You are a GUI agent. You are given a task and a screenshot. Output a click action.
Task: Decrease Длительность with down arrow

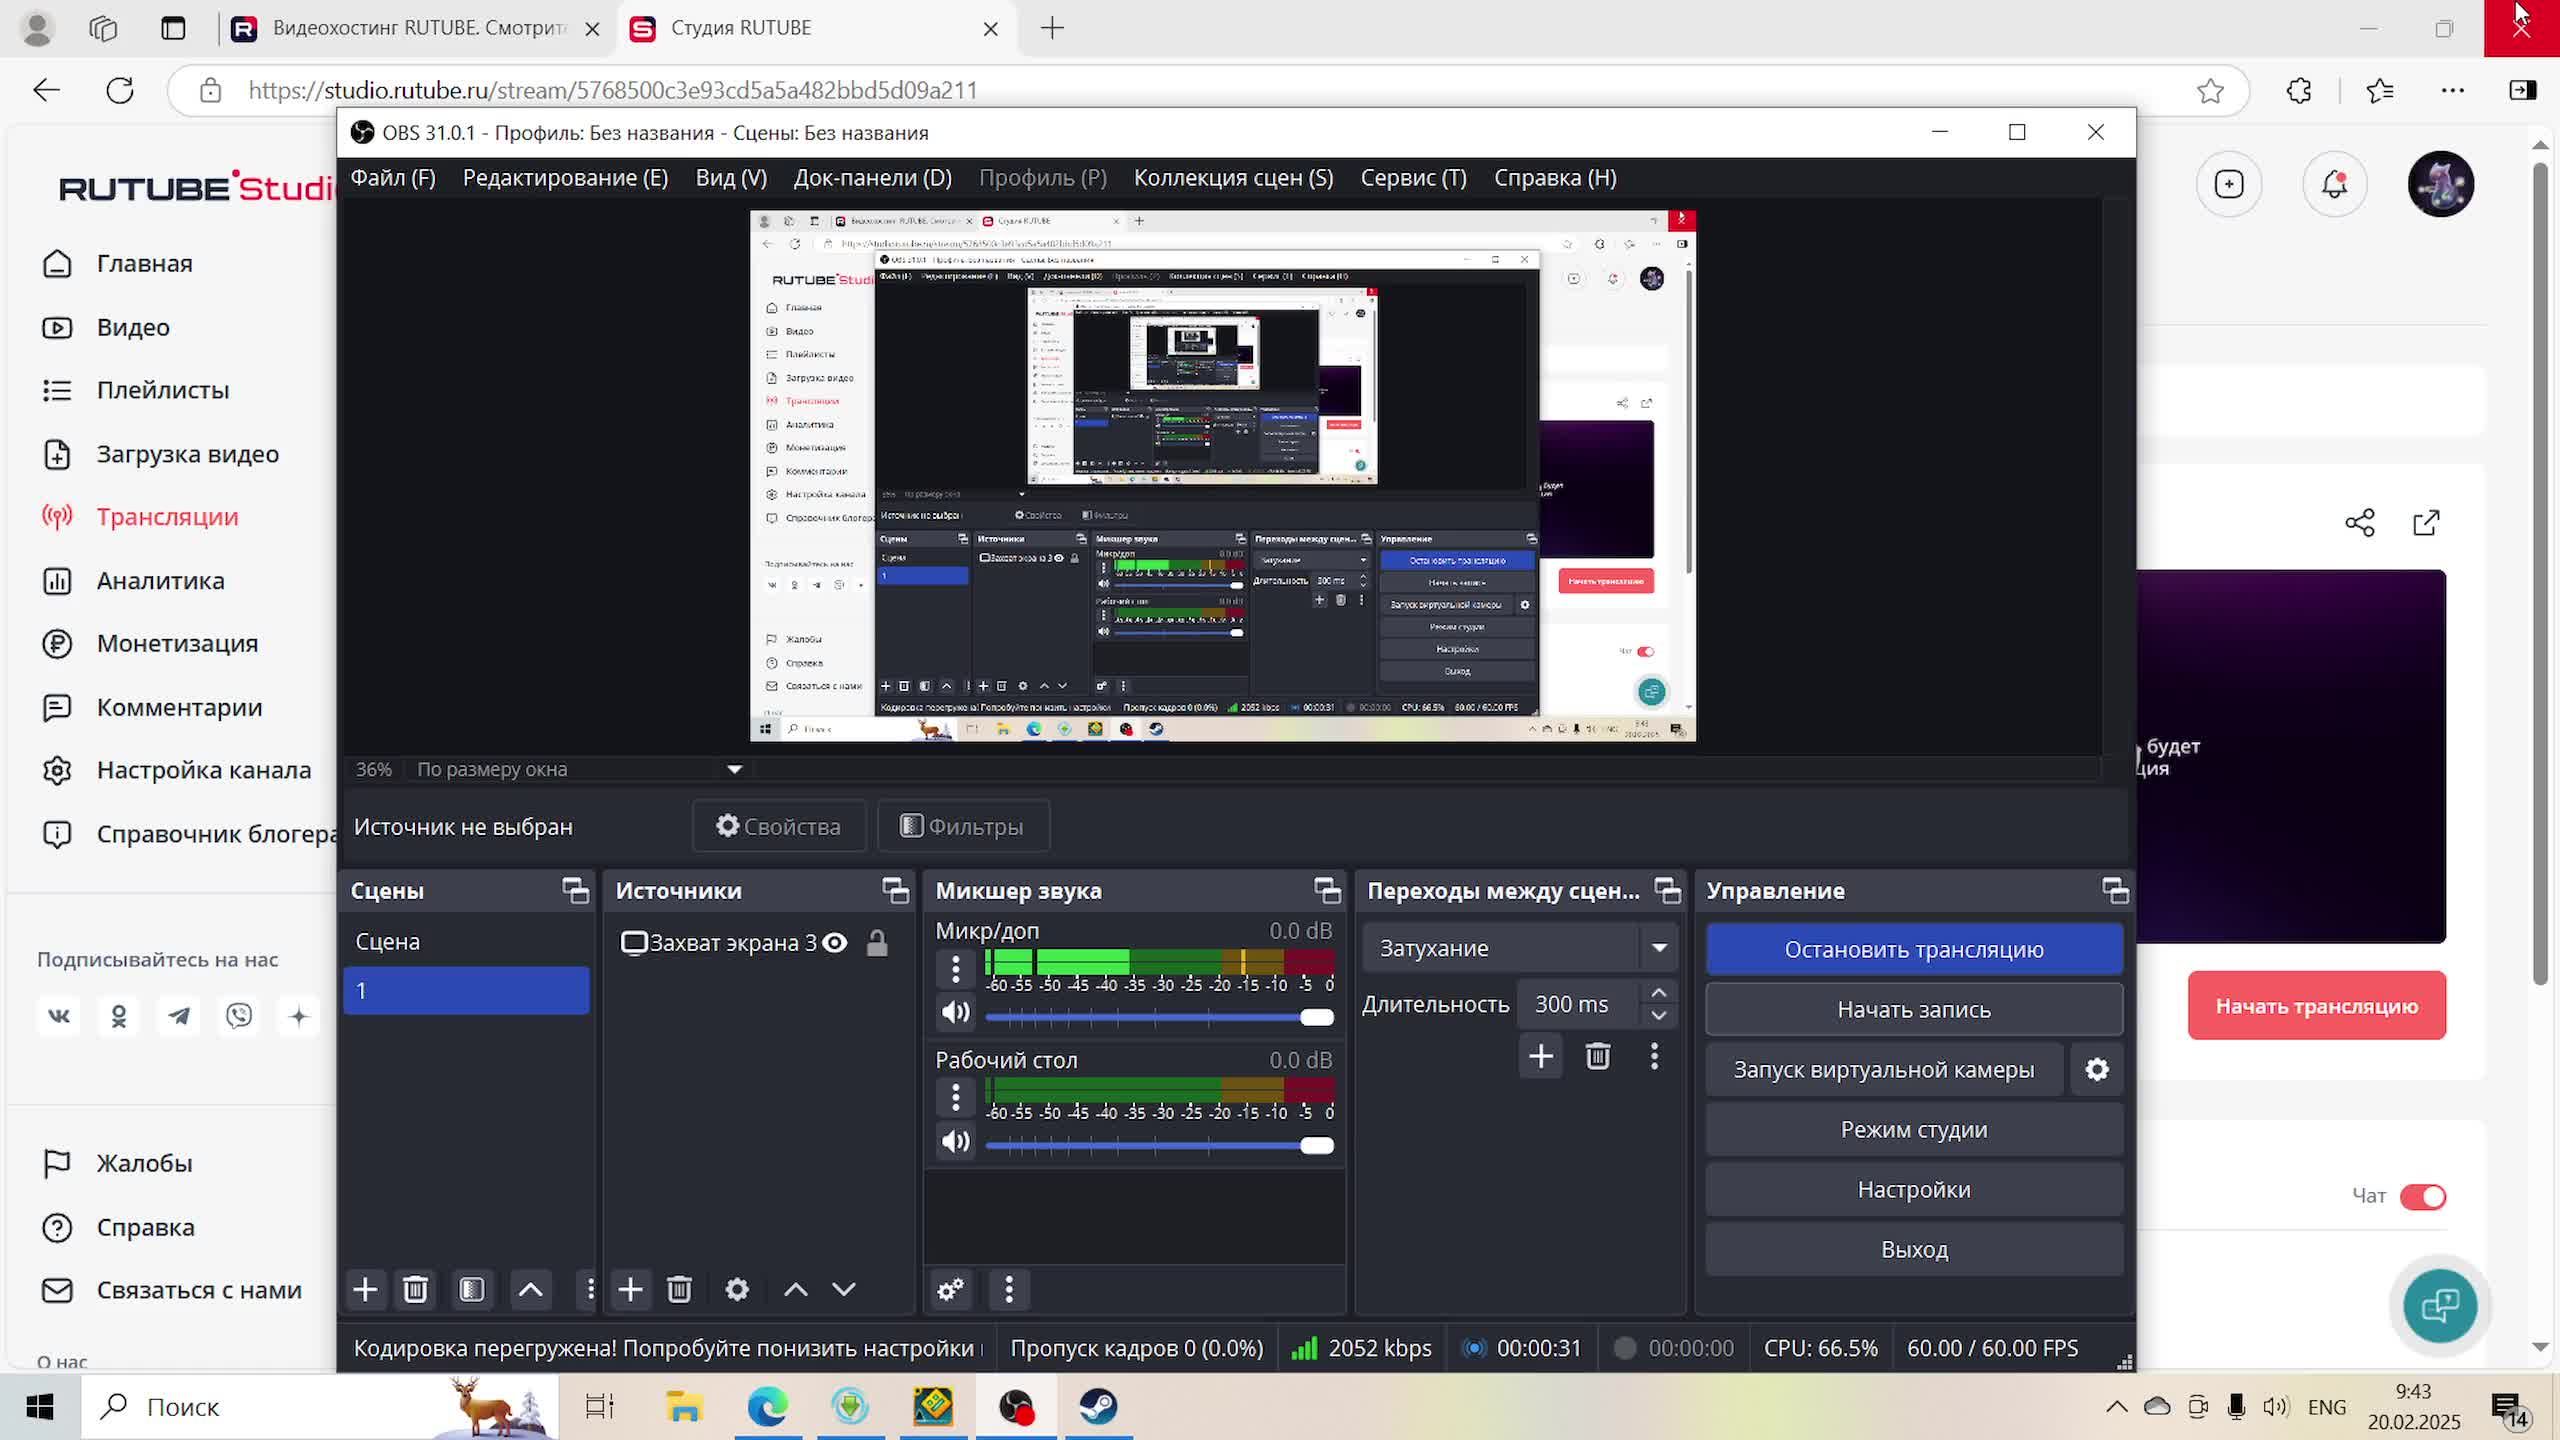click(x=1659, y=1016)
